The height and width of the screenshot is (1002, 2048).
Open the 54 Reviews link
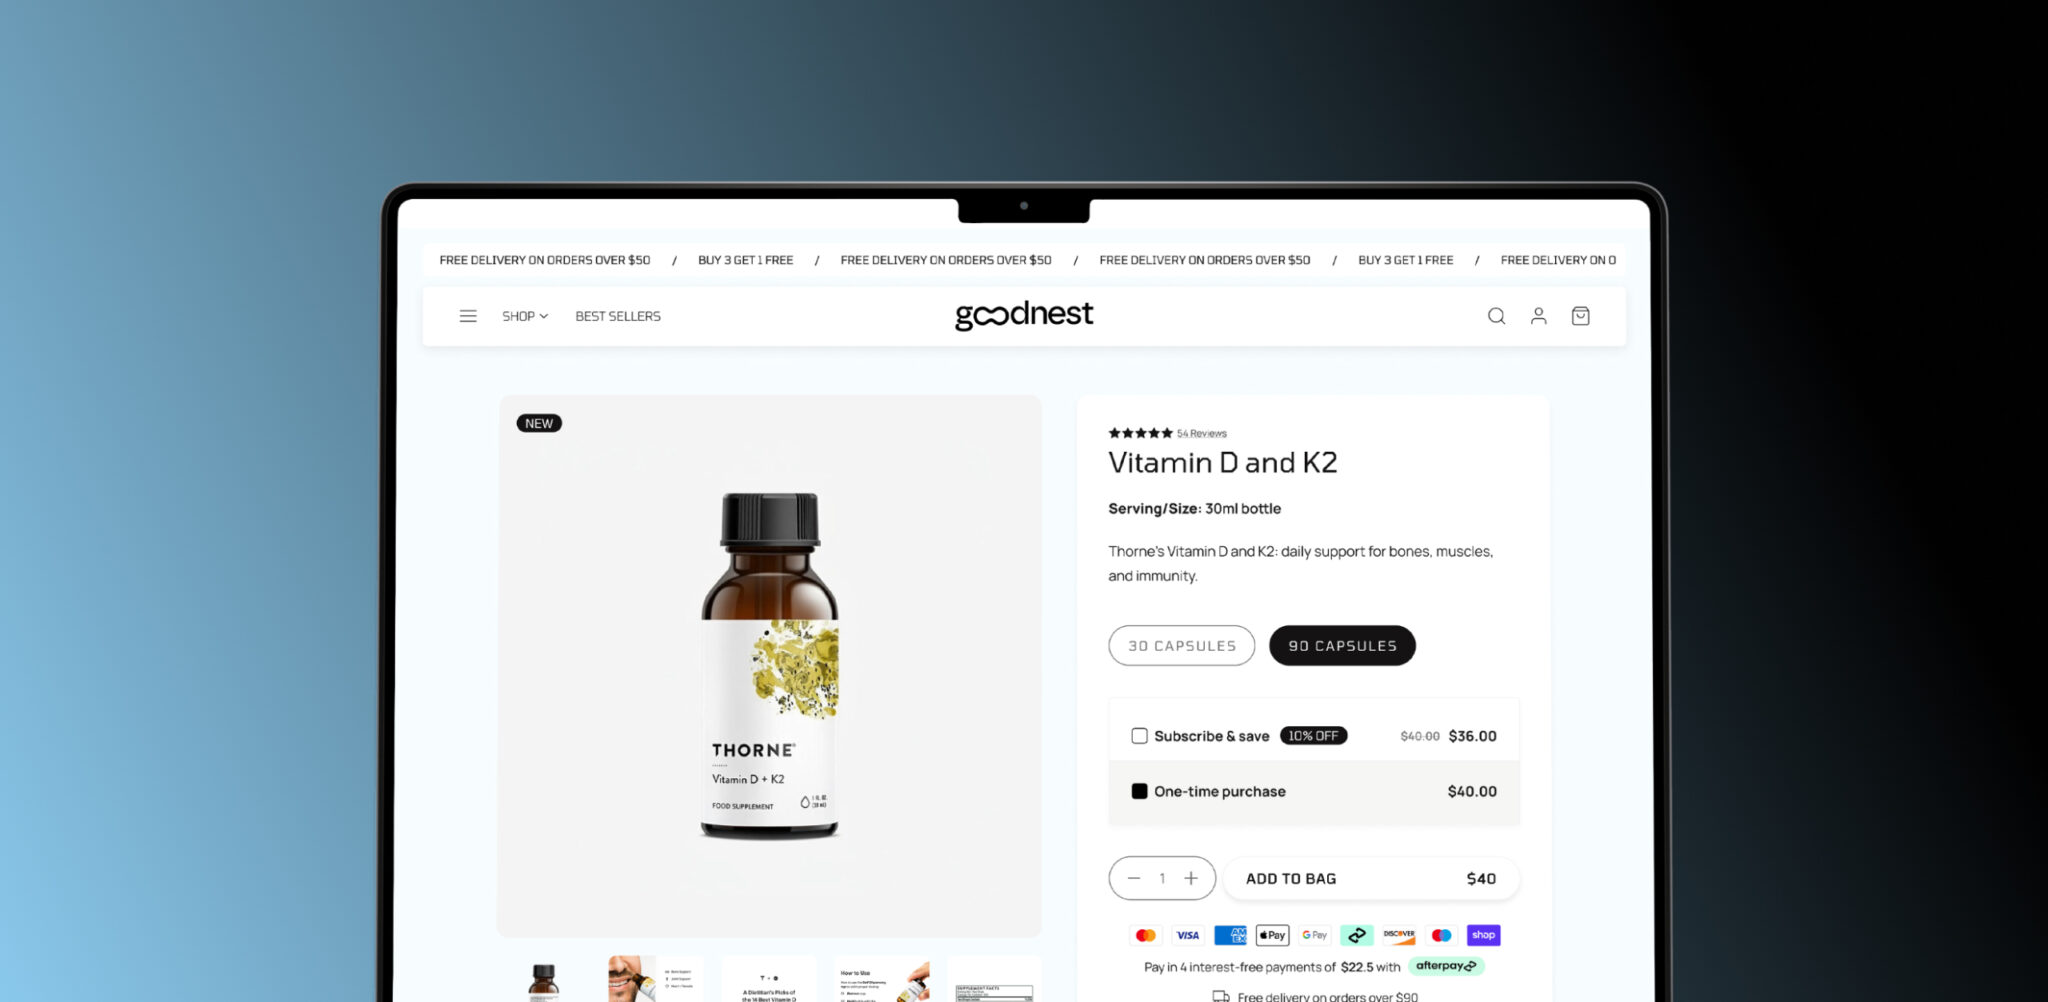pos(1201,433)
